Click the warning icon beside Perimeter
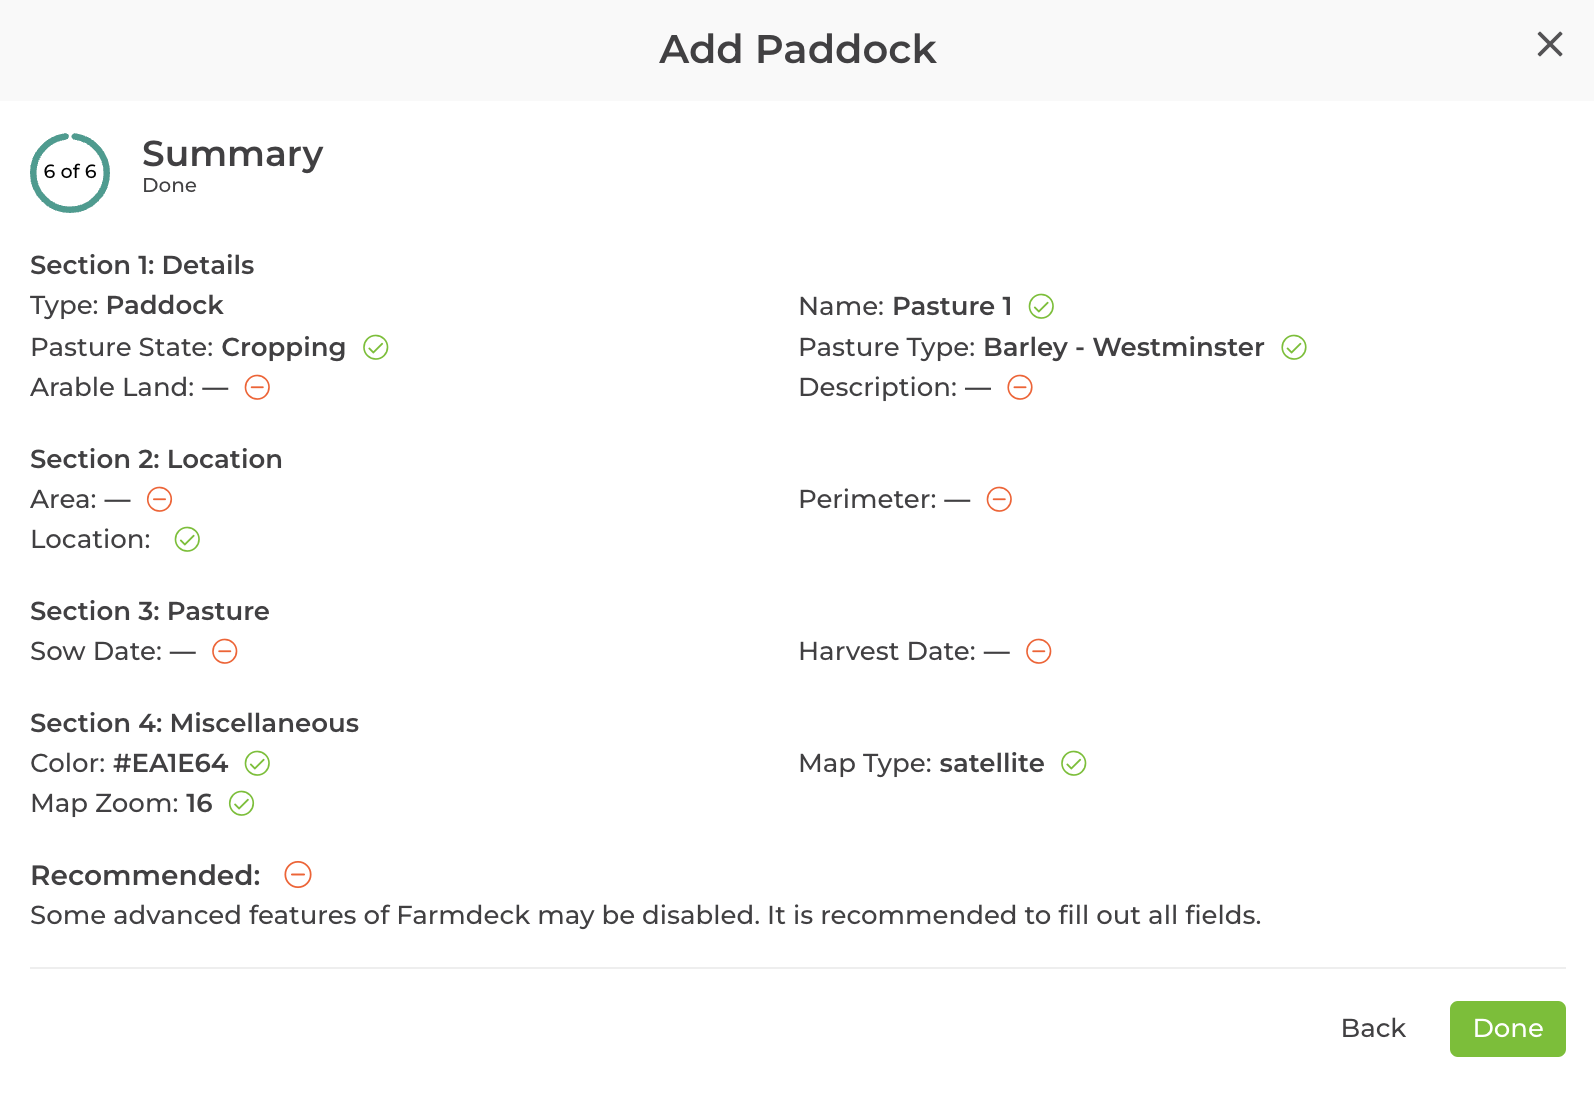 pos(999,500)
